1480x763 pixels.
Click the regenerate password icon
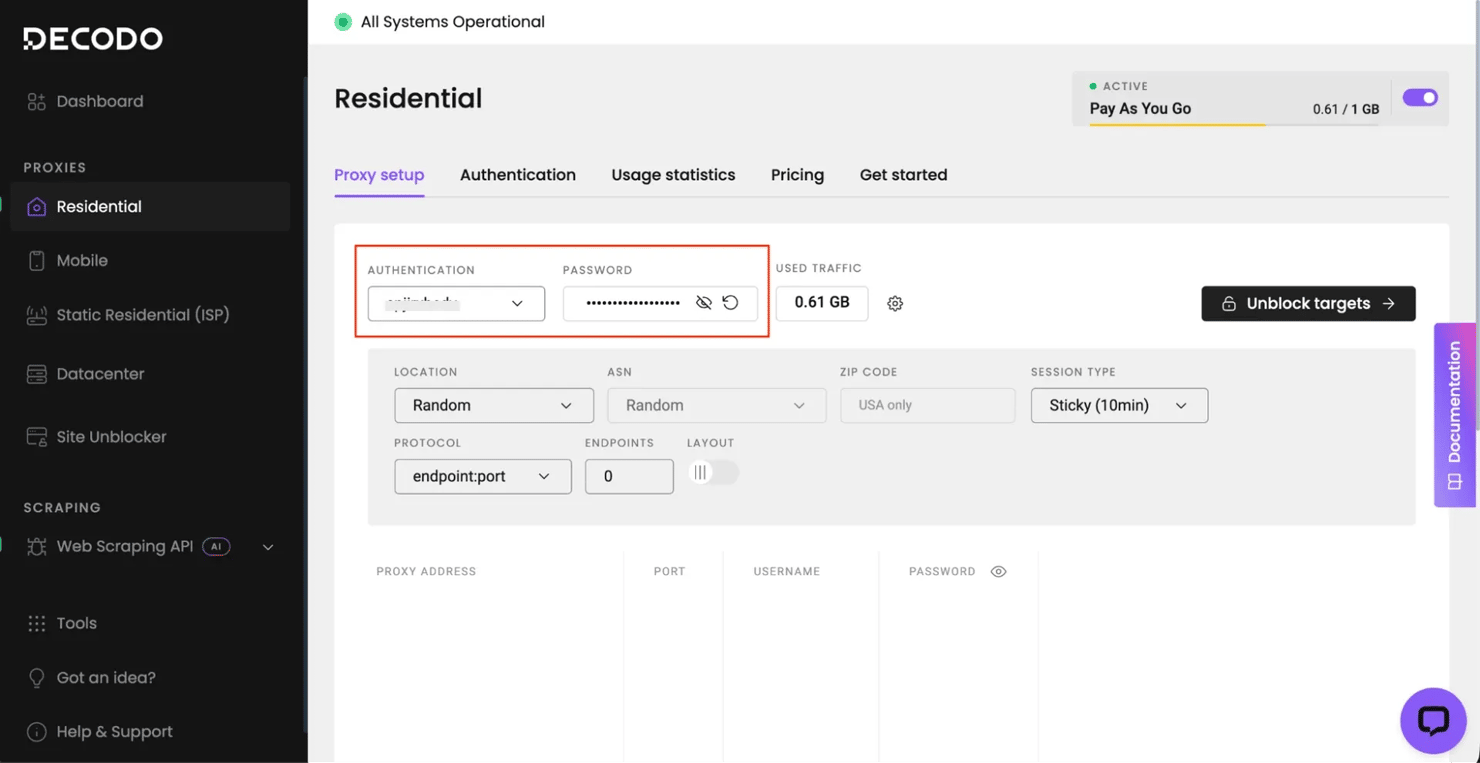click(731, 303)
